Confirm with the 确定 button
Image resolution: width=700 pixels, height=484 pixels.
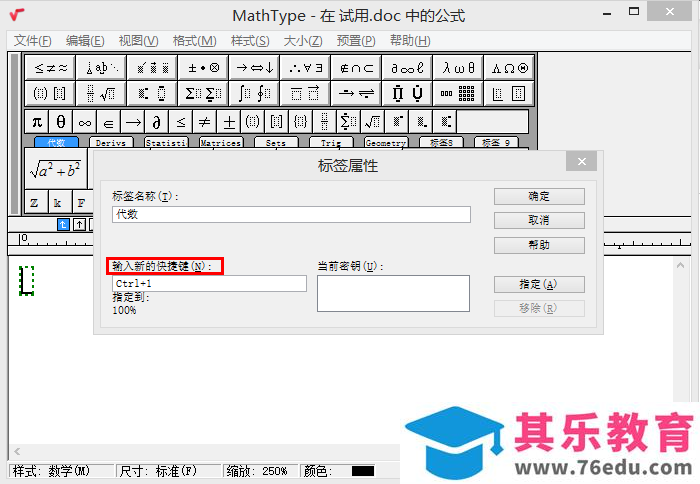(x=539, y=196)
